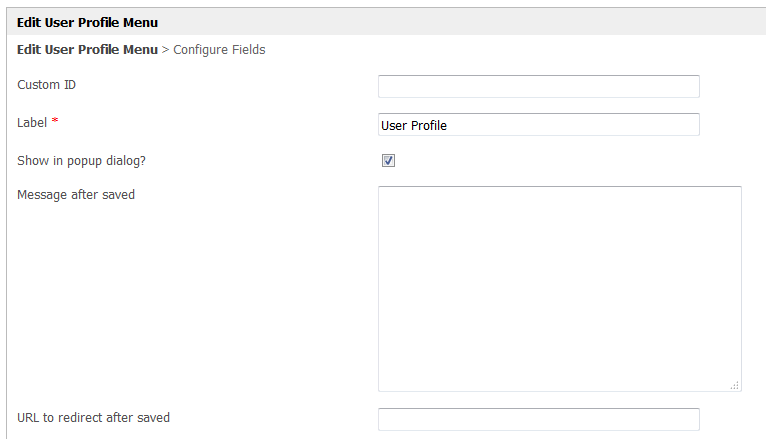The height and width of the screenshot is (439, 766).
Task: Click the User Profile text in Label box
Action: tap(414, 126)
